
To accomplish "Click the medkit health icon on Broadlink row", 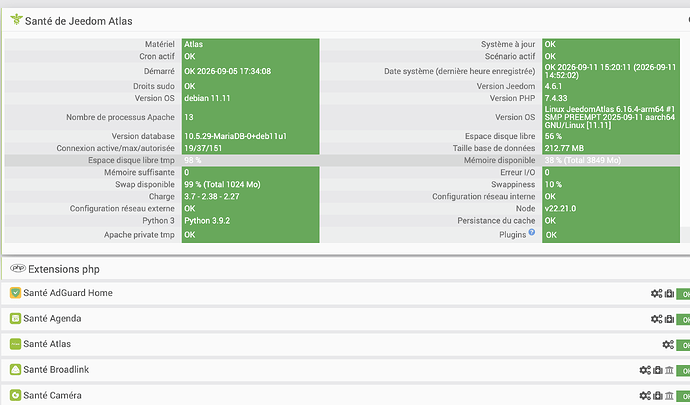I will point(658,370).
